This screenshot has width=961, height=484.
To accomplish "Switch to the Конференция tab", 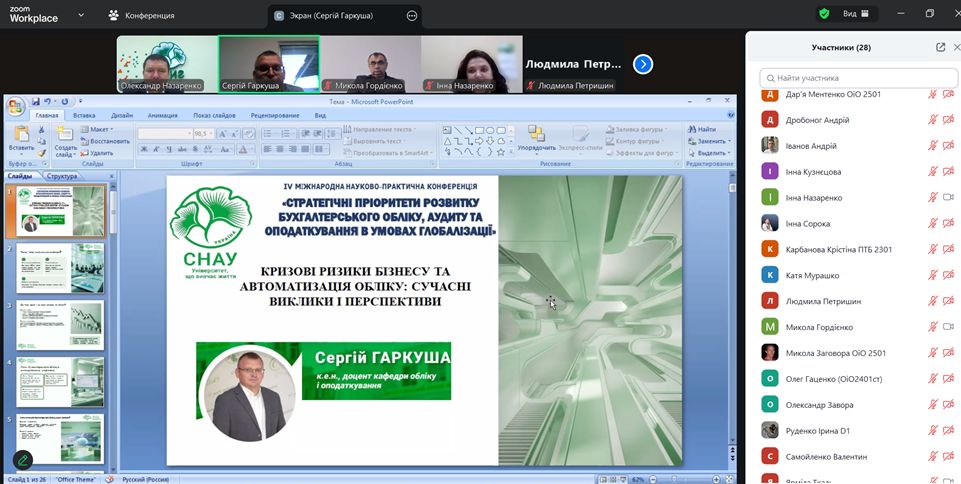I will tap(141, 16).
